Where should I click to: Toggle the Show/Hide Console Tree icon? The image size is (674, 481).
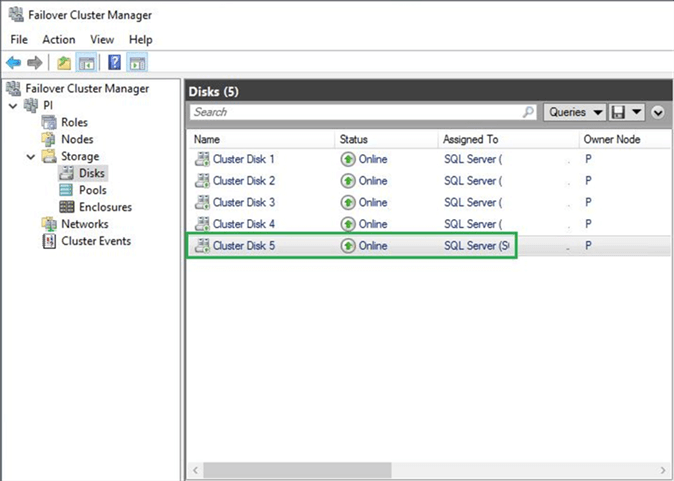point(86,63)
